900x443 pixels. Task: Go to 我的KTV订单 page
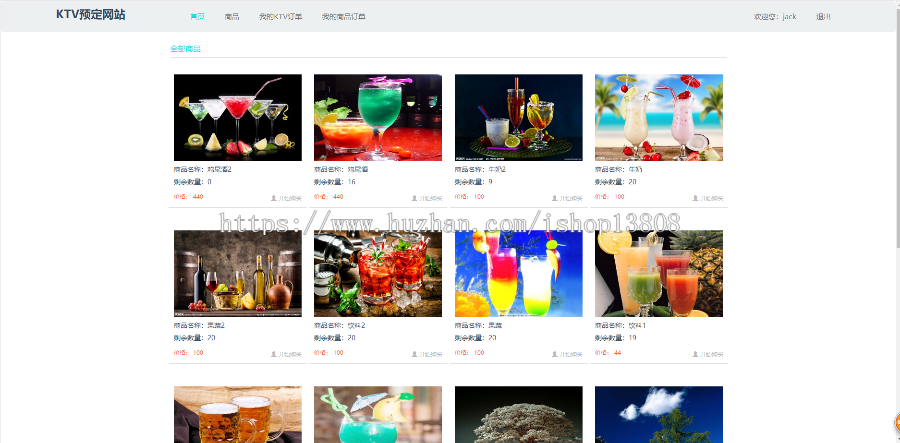281,17
